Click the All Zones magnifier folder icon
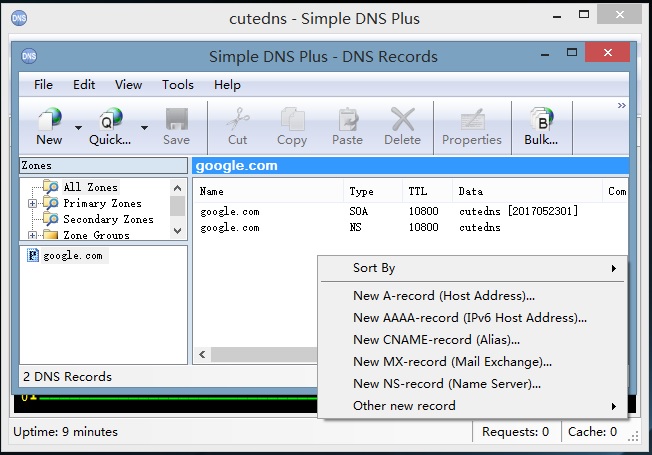 (51, 187)
